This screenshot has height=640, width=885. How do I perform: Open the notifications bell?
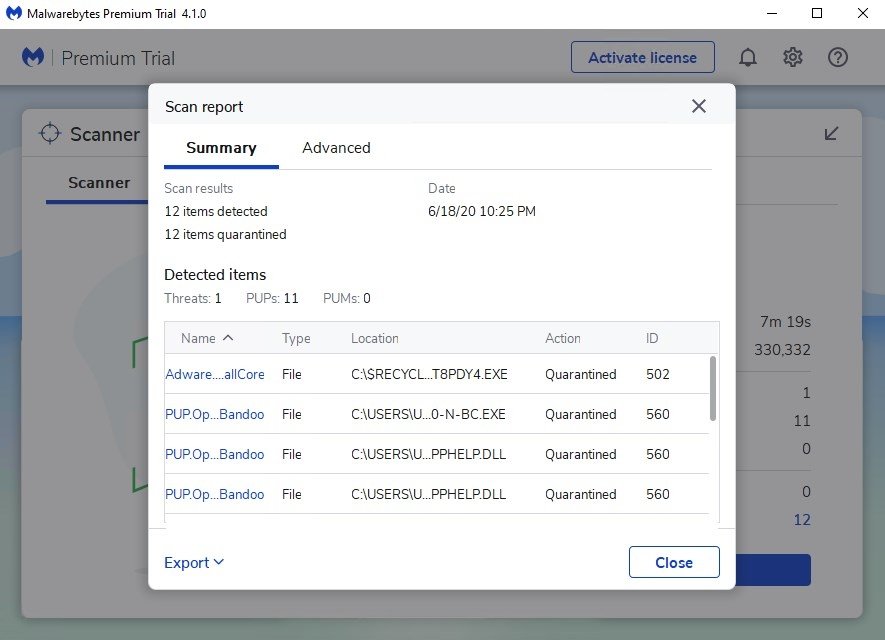748,58
